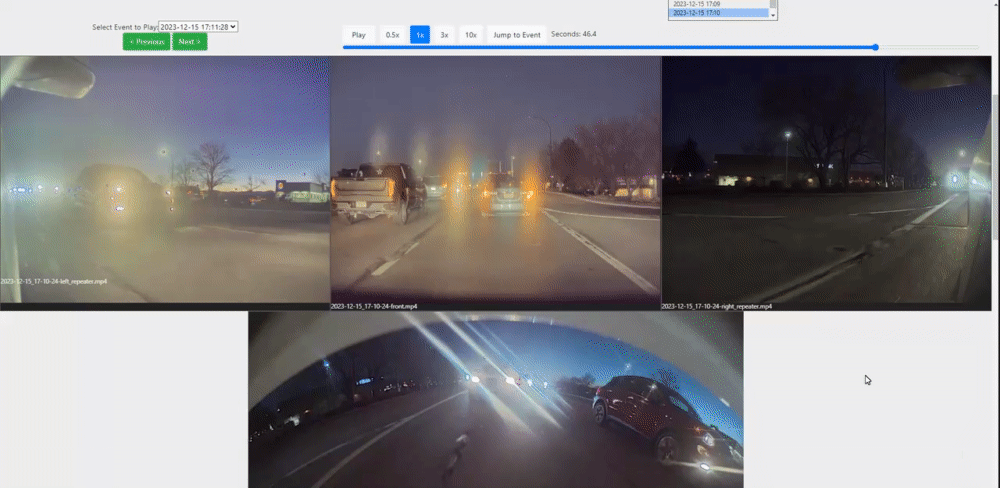Select the 1x playback speed
1000x488 pixels.
[x=420, y=35]
